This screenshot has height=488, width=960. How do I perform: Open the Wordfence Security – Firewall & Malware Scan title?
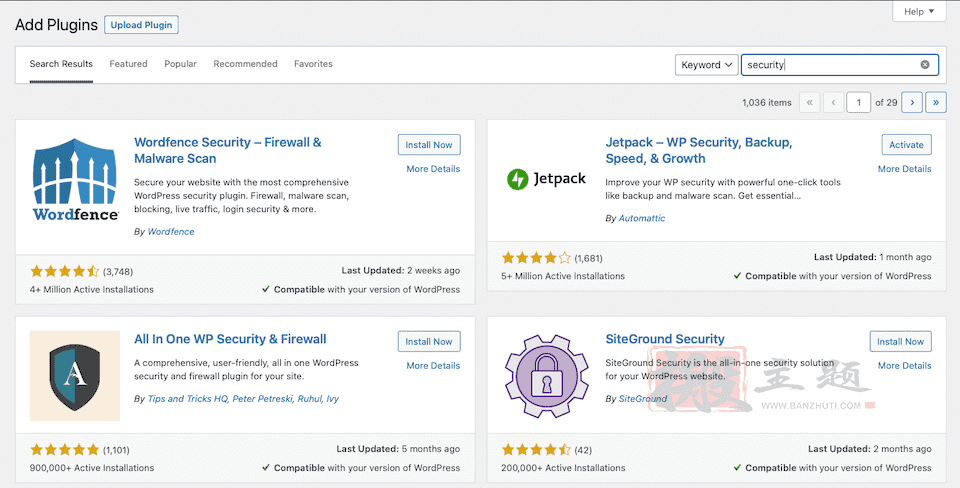click(228, 150)
